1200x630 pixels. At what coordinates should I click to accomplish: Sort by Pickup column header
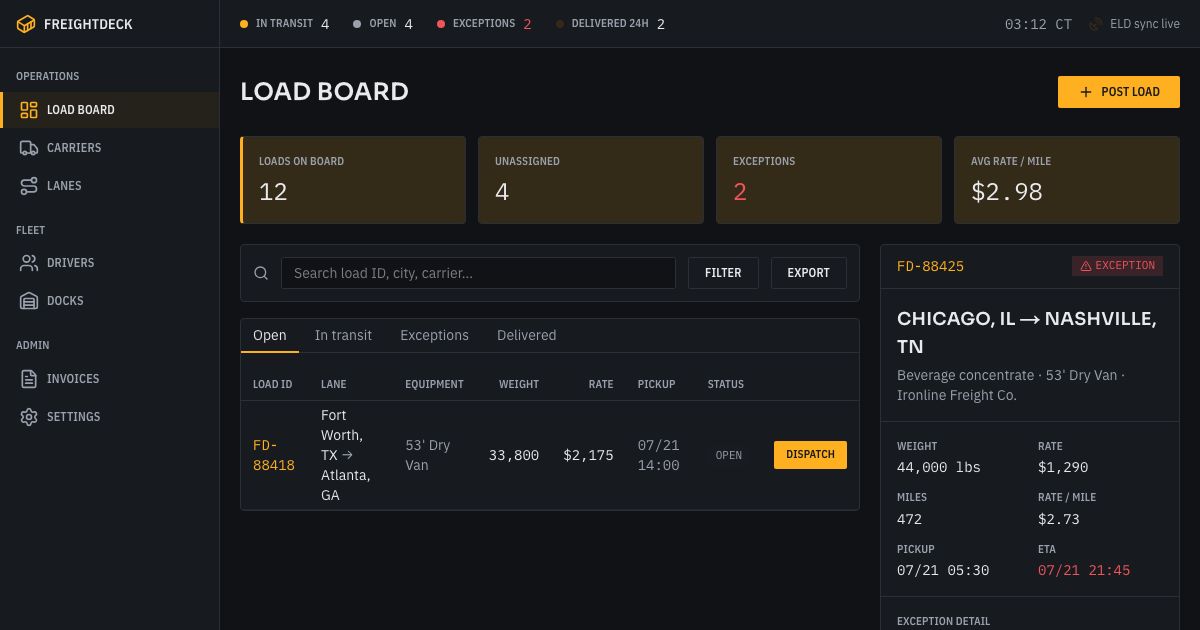tap(657, 384)
